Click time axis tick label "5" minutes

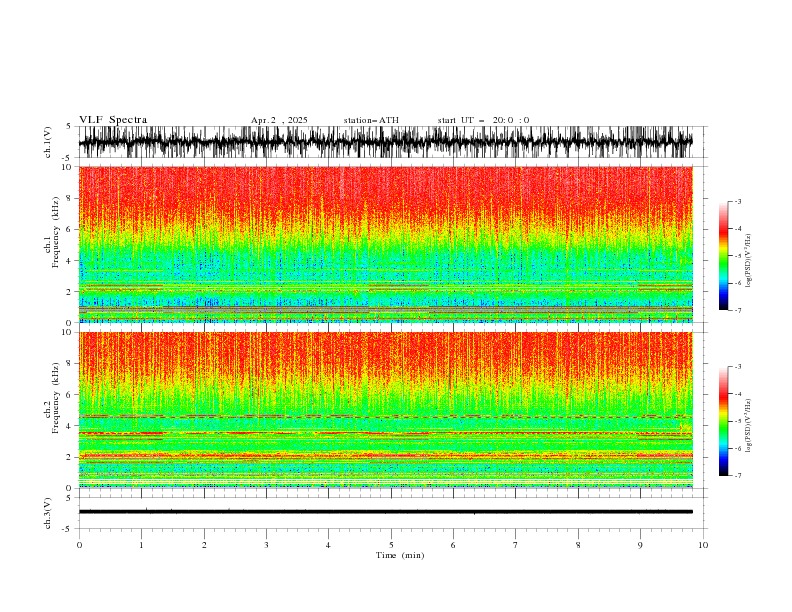point(391,545)
